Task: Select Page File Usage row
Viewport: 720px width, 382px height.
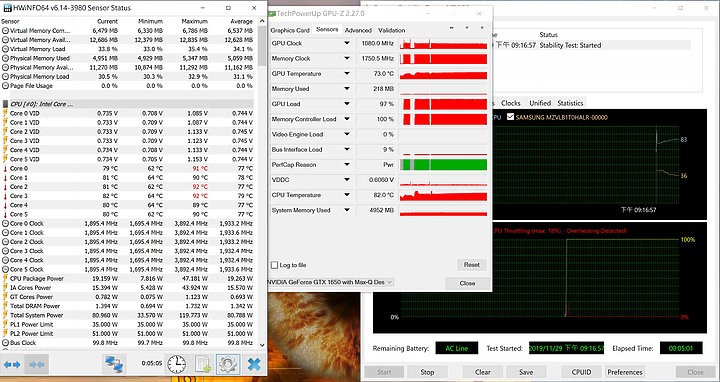Action: coord(127,86)
